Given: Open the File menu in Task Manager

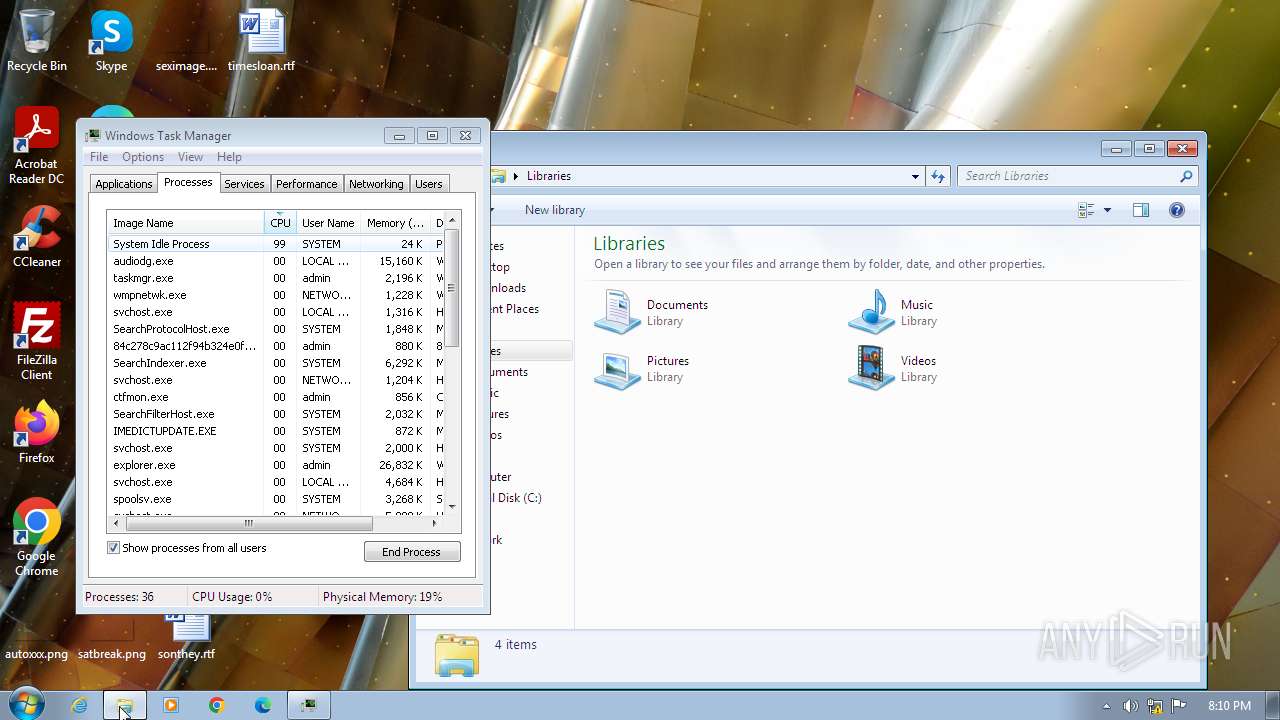Looking at the screenshot, I should coord(99,157).
